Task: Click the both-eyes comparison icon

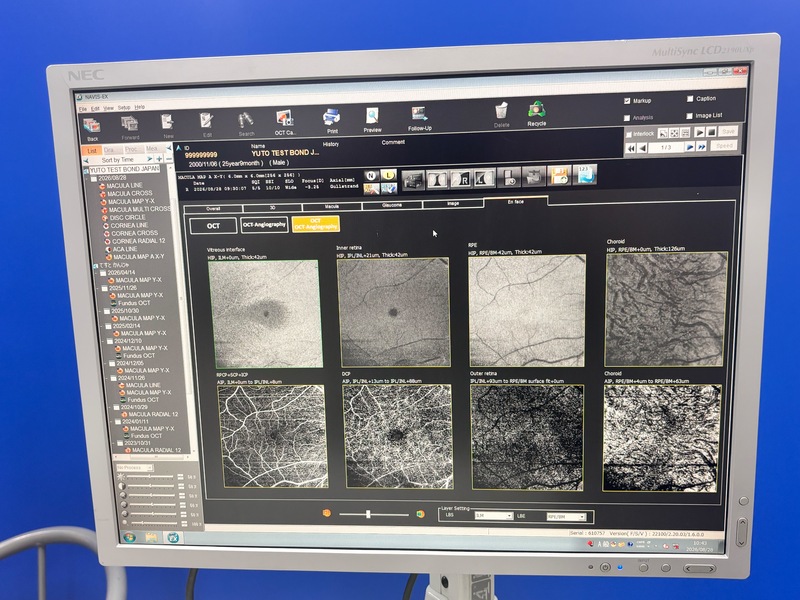Action: [437, 180]
